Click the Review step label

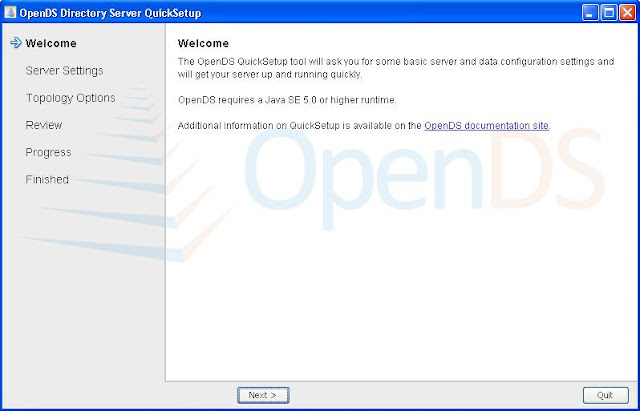[44, 125]
